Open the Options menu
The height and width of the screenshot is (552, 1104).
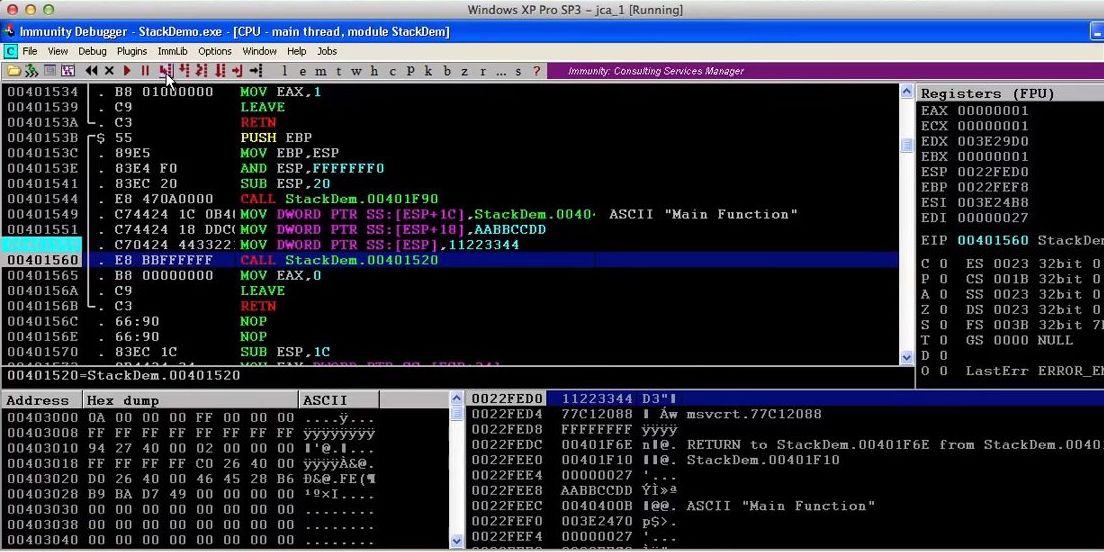215,51
